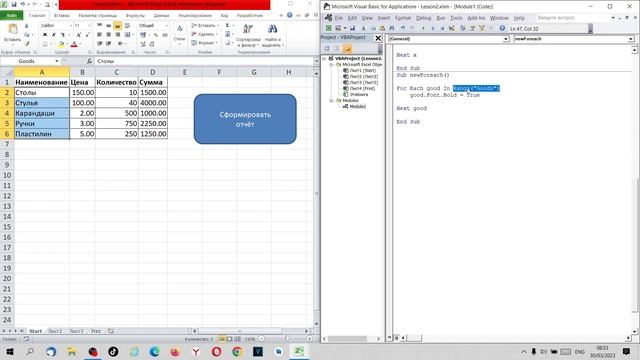The image size is (640, 360).
Task: Click the VBA Help question mark icon
Action: coord(502,28)
